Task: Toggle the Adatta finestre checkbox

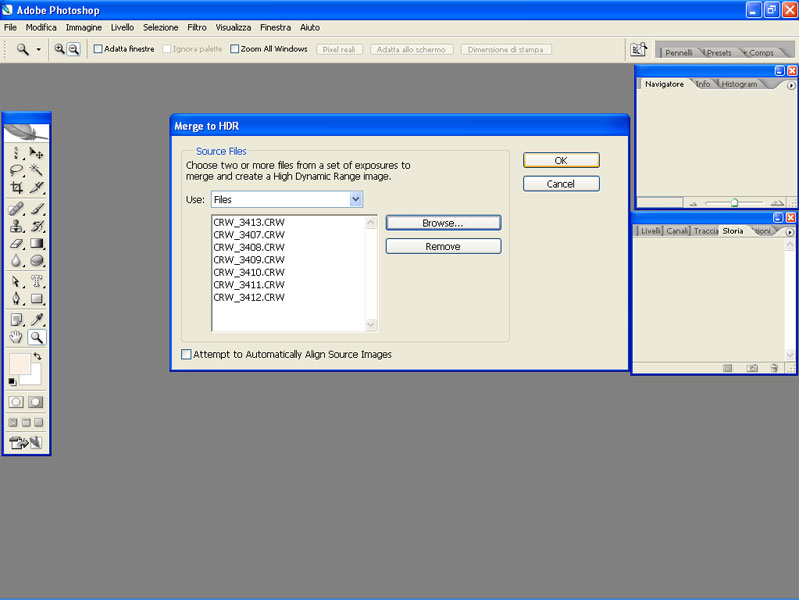Action: click(x=98, y=49)
